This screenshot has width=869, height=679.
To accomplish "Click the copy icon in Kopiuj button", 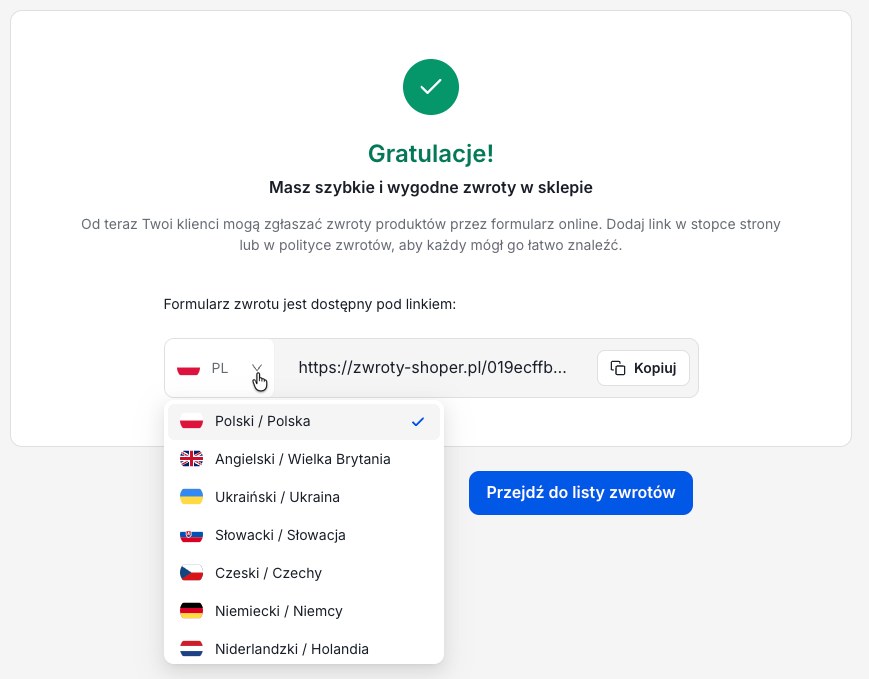I will pos(618,368).
